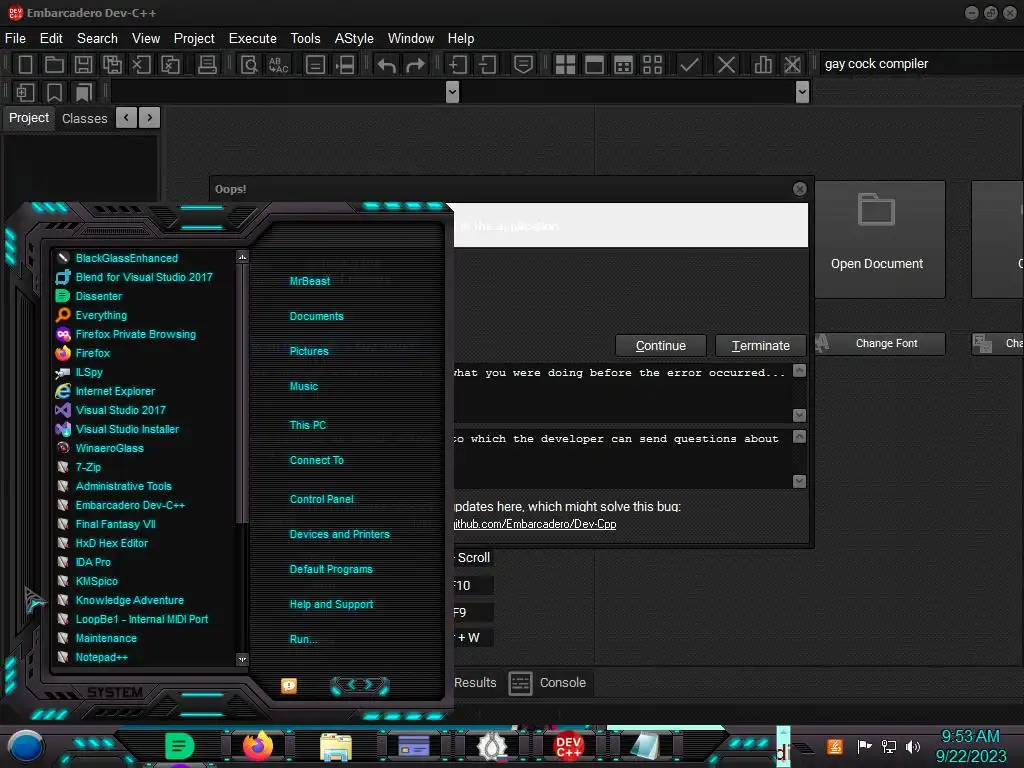
Task: Click the Compile four-squares toolbar icon
Action: (565, 64)
